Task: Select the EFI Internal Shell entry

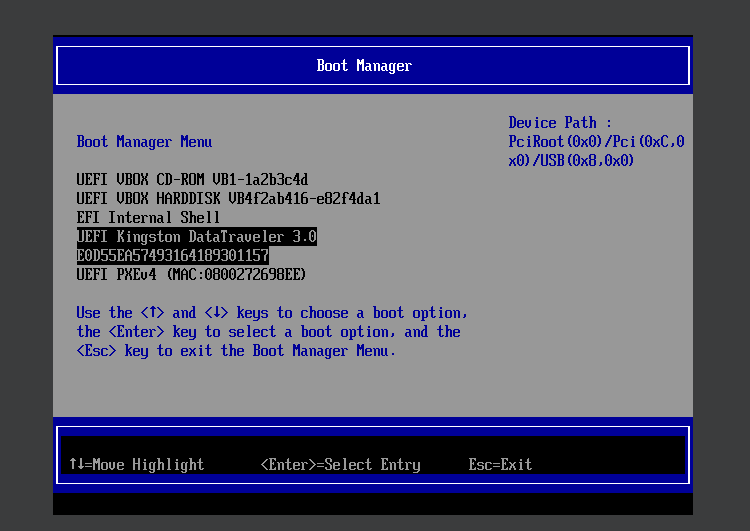Action: click(148, 218)
